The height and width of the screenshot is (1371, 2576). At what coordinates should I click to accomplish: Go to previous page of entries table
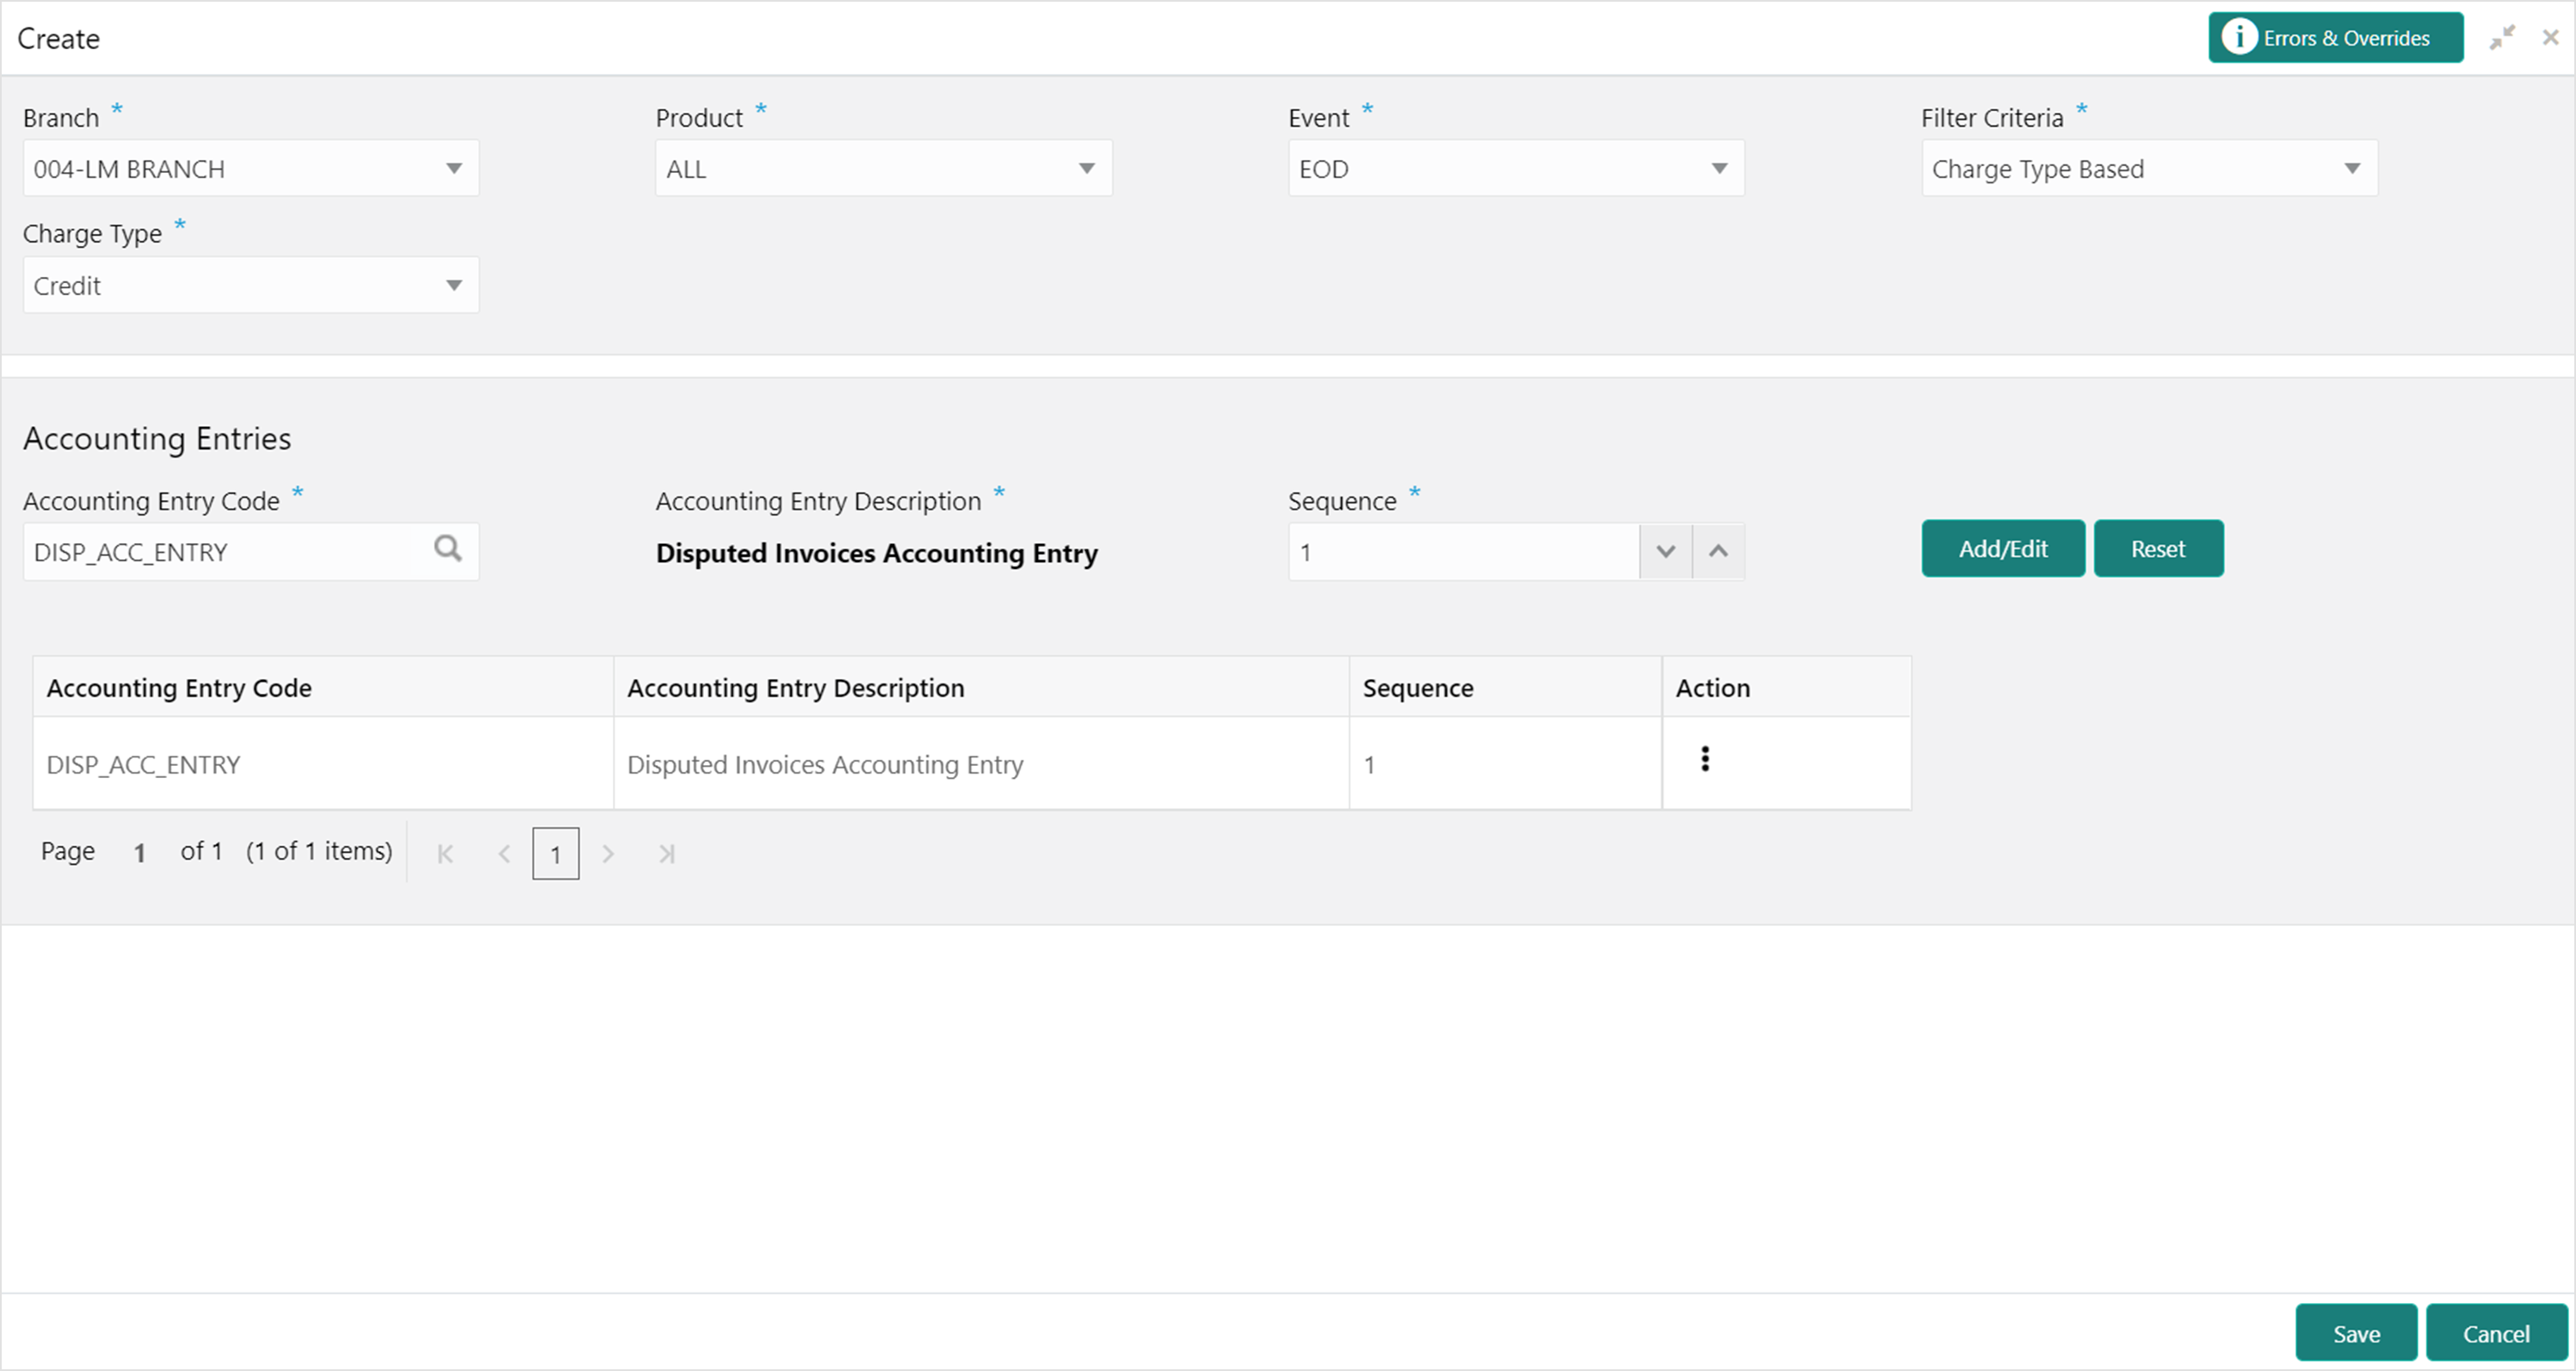pos(504,854)
